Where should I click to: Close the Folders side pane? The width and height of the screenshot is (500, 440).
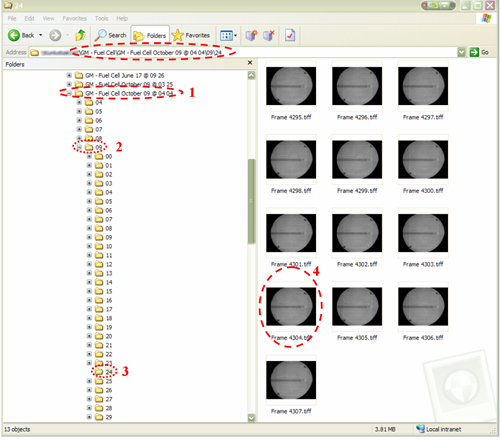click(250, 63)
